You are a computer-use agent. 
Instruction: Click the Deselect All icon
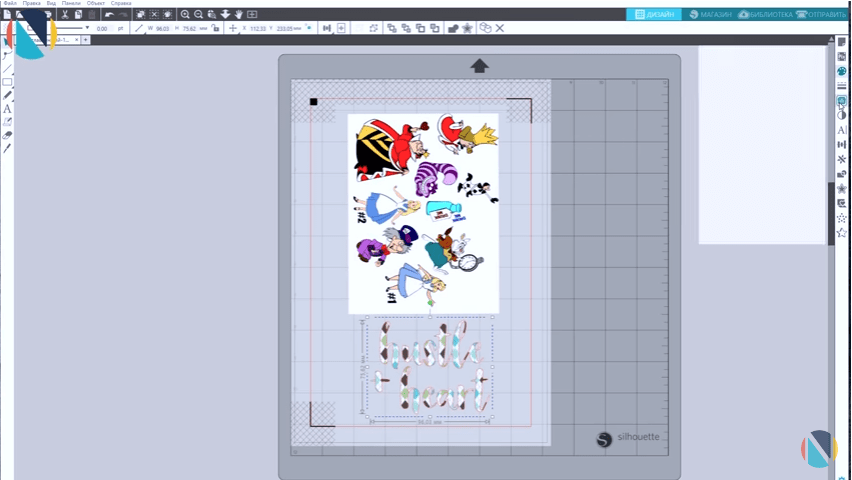(x=154, y=15)
